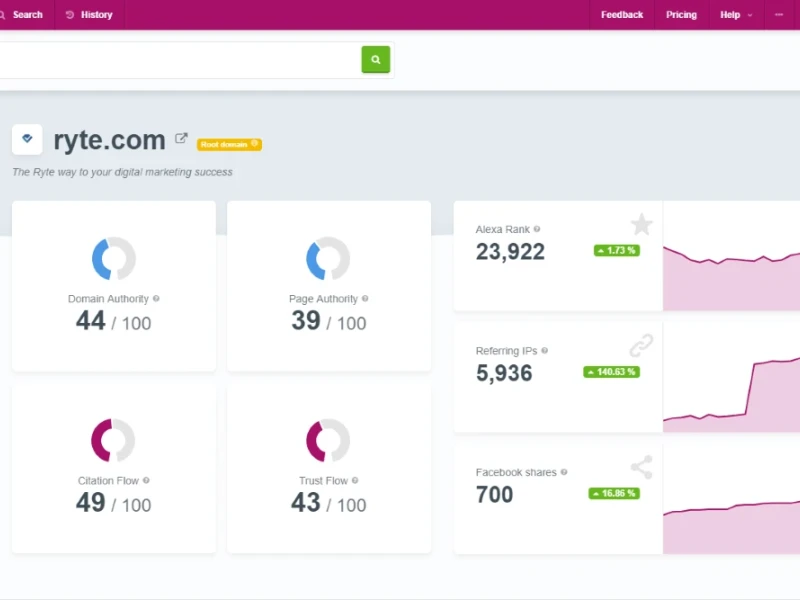The height and width of the screenshot is (600, 800).
Task: Click the Domain Authority donut chart
Action: (x=114, y=259)
